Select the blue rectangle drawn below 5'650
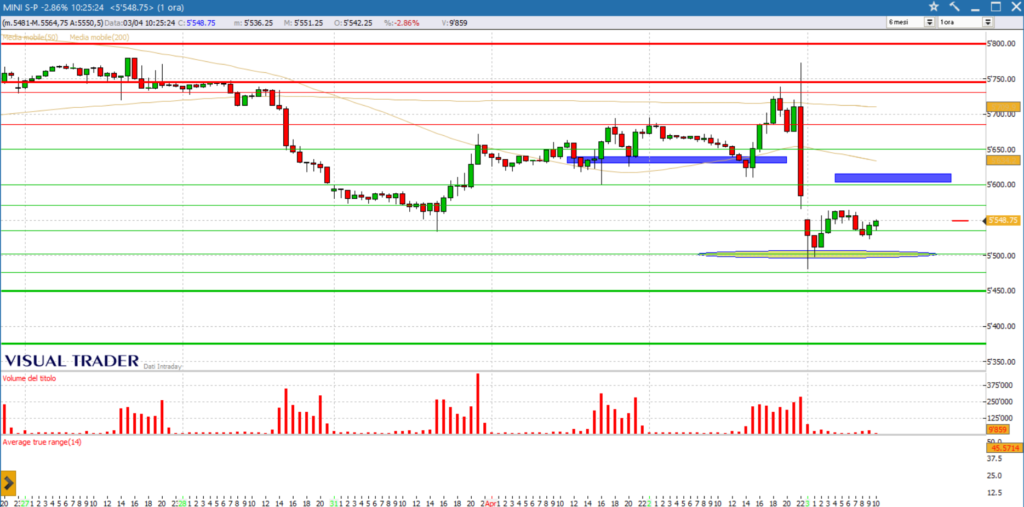The image size is (1024, 507). pos(677,159)
